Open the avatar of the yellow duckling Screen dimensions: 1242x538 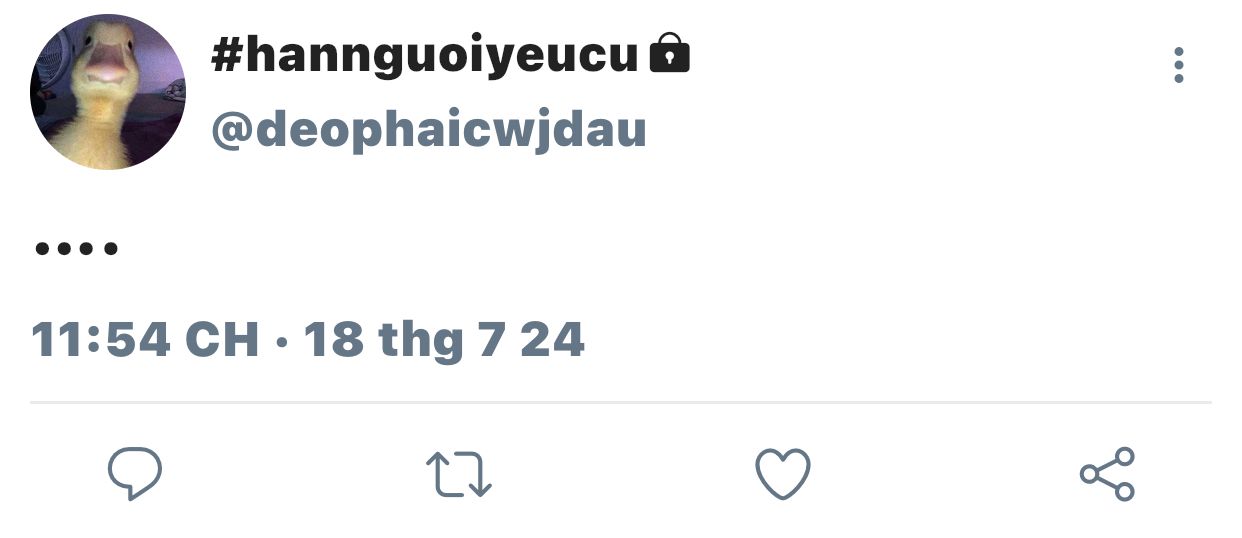coord(108,92)
